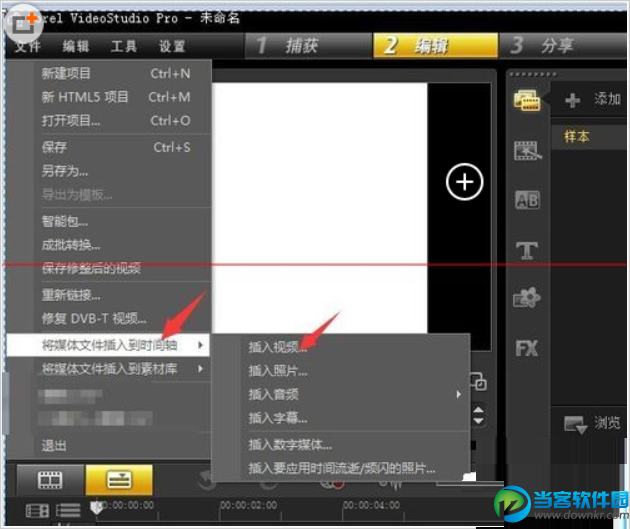Open the 工具 menu
The width and height of the screenshot is (630, 529).
(x=124, y=46)
